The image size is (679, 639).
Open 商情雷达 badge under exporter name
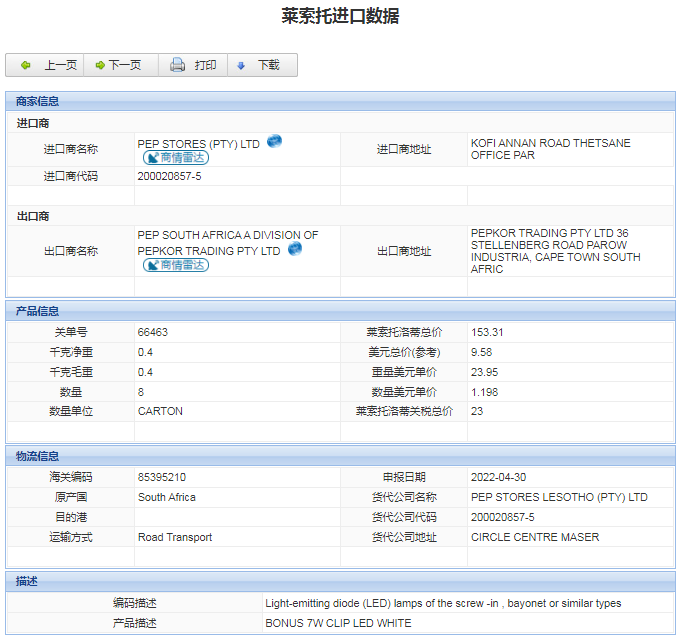pyautogui.click(x=176, y=265)
